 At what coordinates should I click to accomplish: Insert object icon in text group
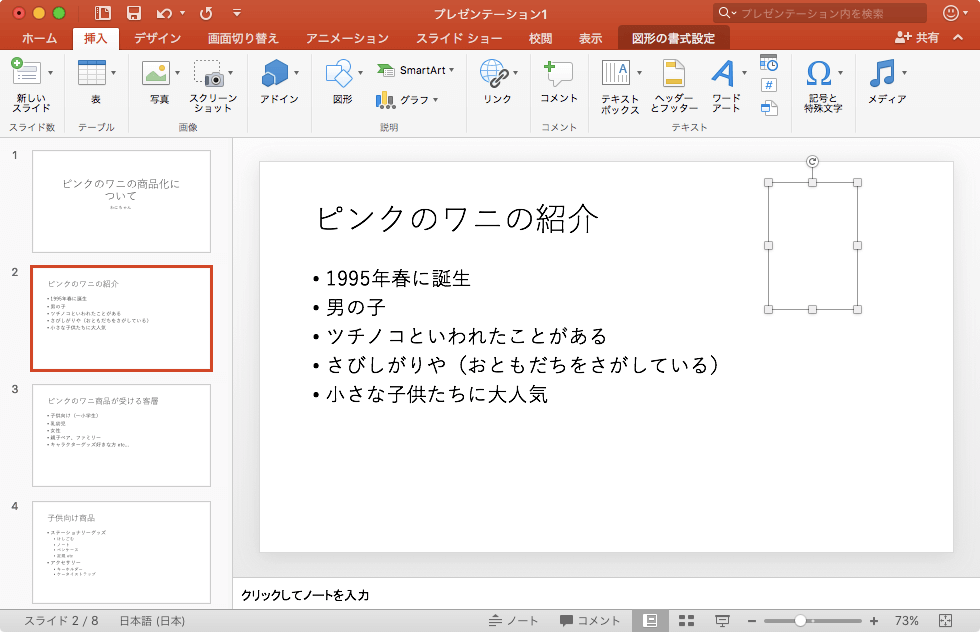point(769,108)
